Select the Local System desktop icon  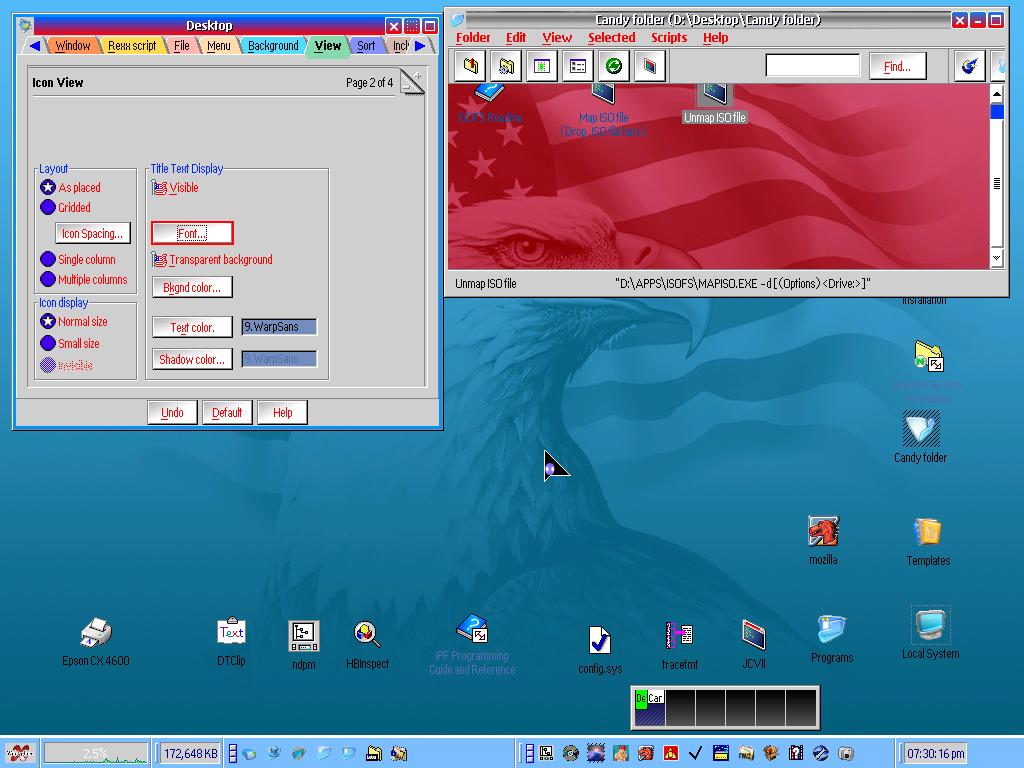coord(930,626)
